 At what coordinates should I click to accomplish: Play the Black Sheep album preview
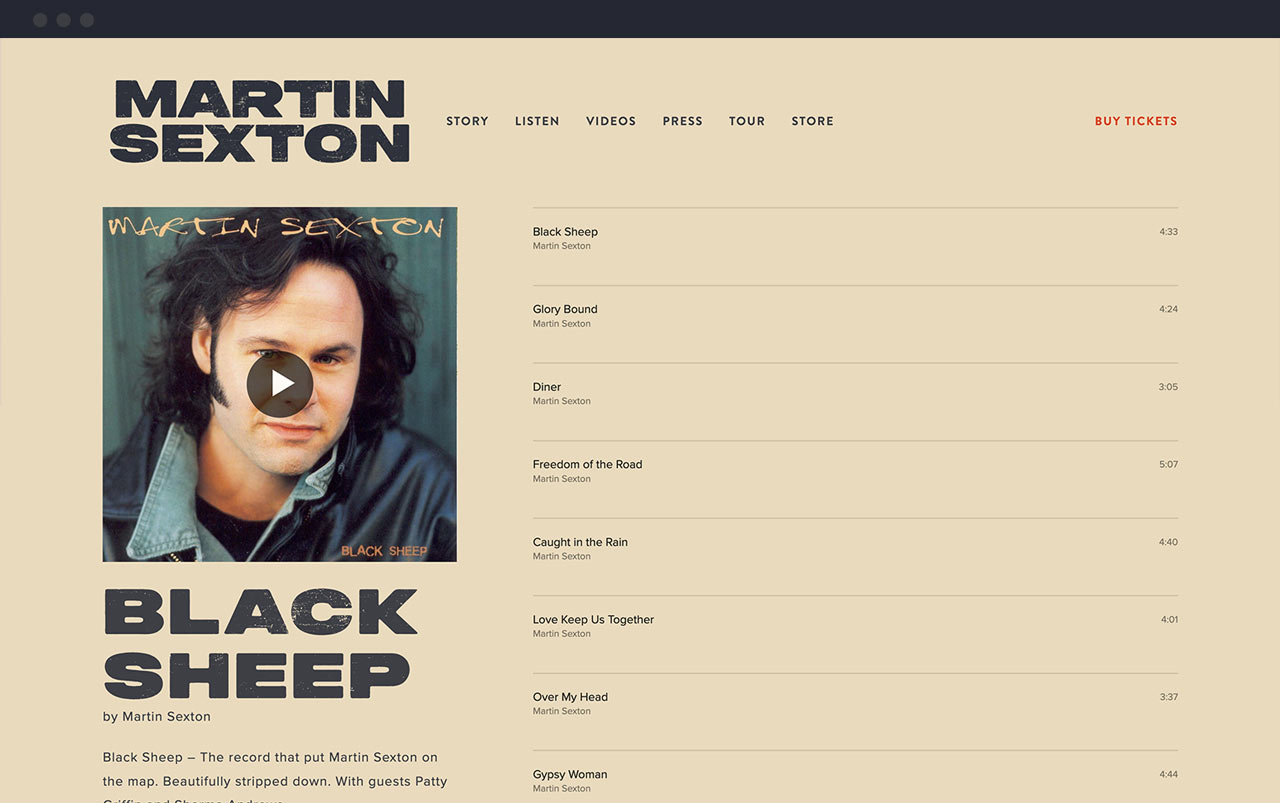[x=280, y=384]
